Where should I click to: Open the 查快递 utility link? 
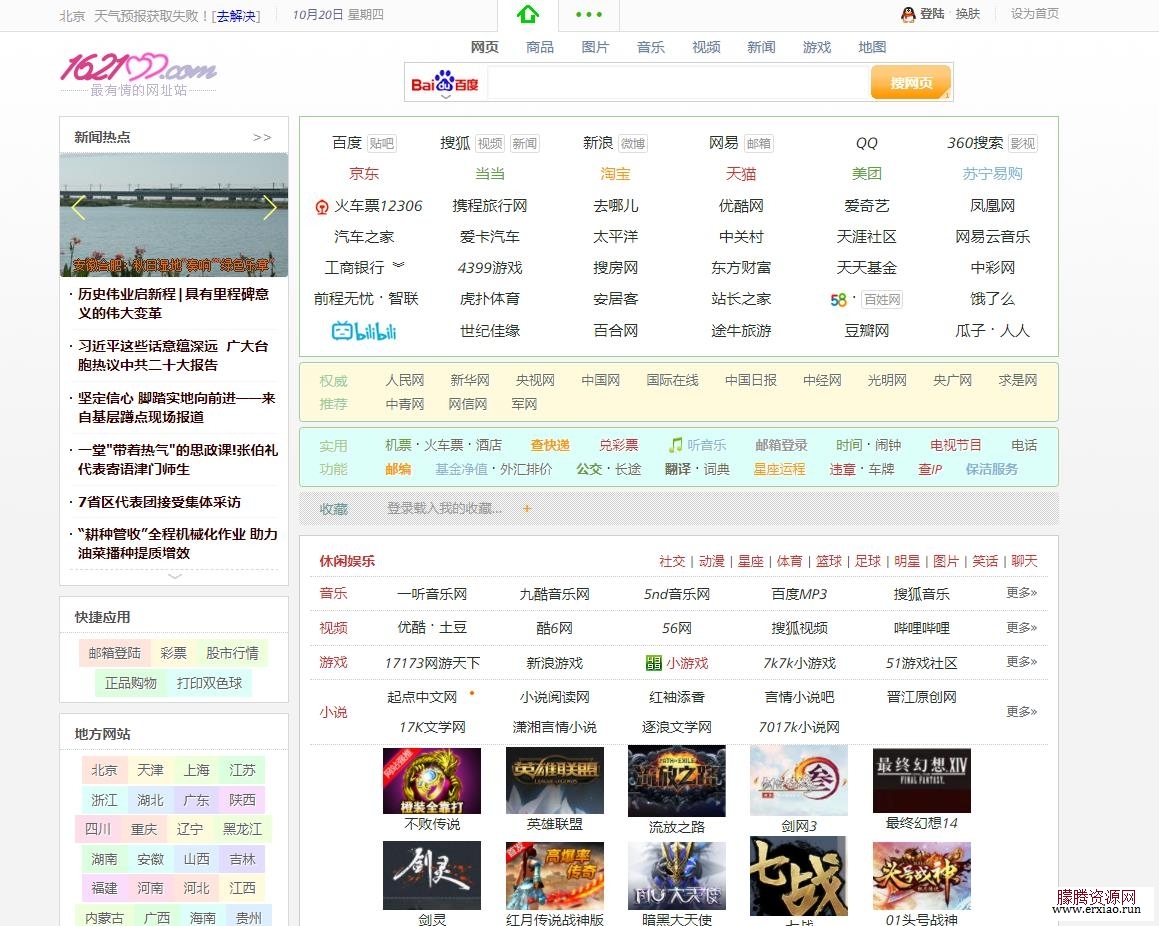click(550, 446)
